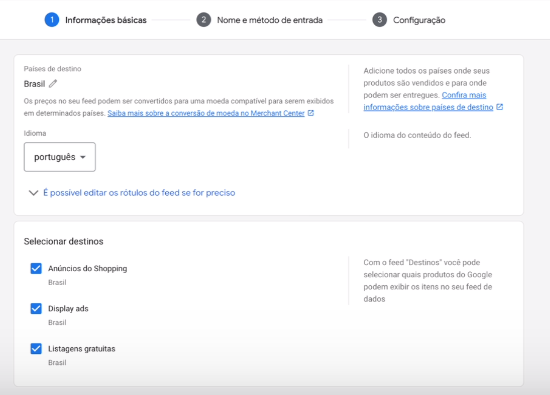Click external link icon after países de destino link
550x395 pixels.
(x=500, y=107)
